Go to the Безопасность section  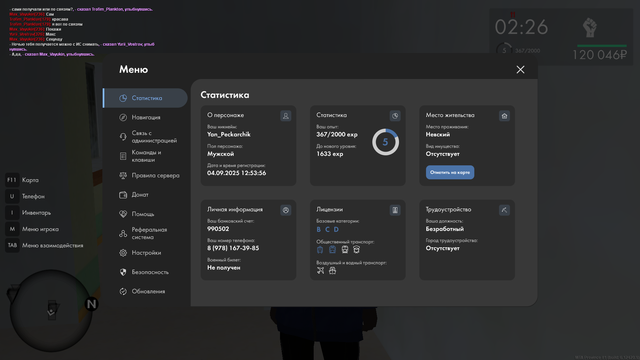(145, 272)
